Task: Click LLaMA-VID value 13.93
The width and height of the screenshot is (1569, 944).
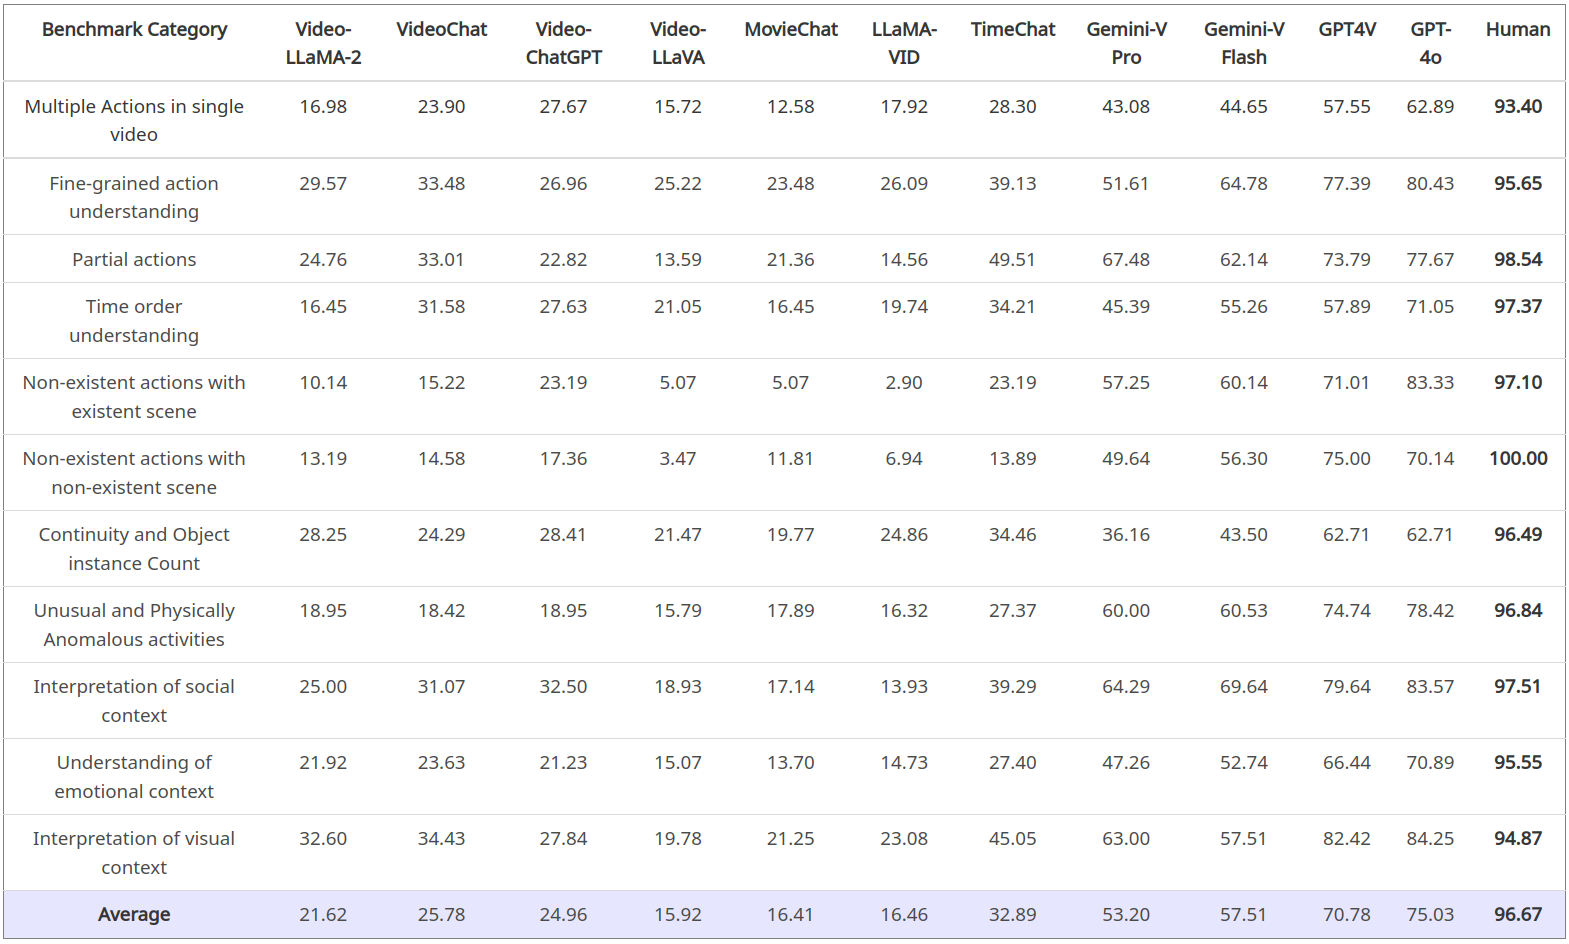Action: click(x=904, y=687)
